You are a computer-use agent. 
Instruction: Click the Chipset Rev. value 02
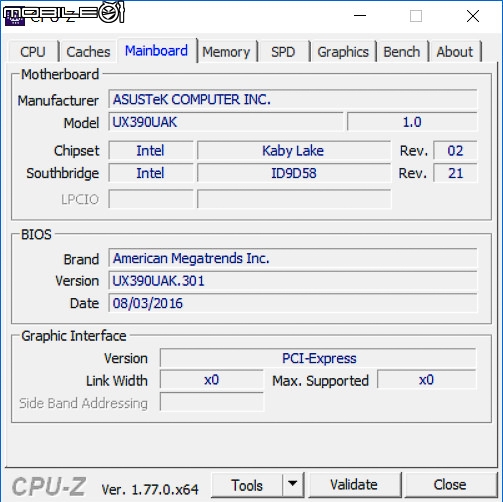pyautogui.click(x=455, y=151)
